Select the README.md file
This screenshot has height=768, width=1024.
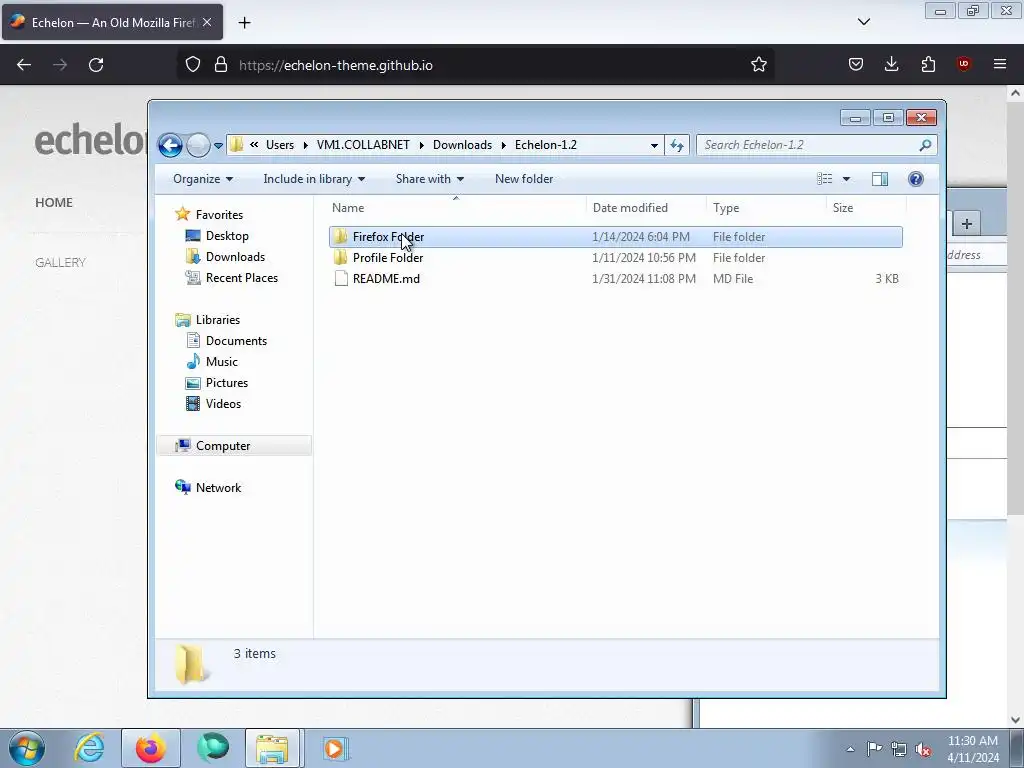click(x=616, y=279)
